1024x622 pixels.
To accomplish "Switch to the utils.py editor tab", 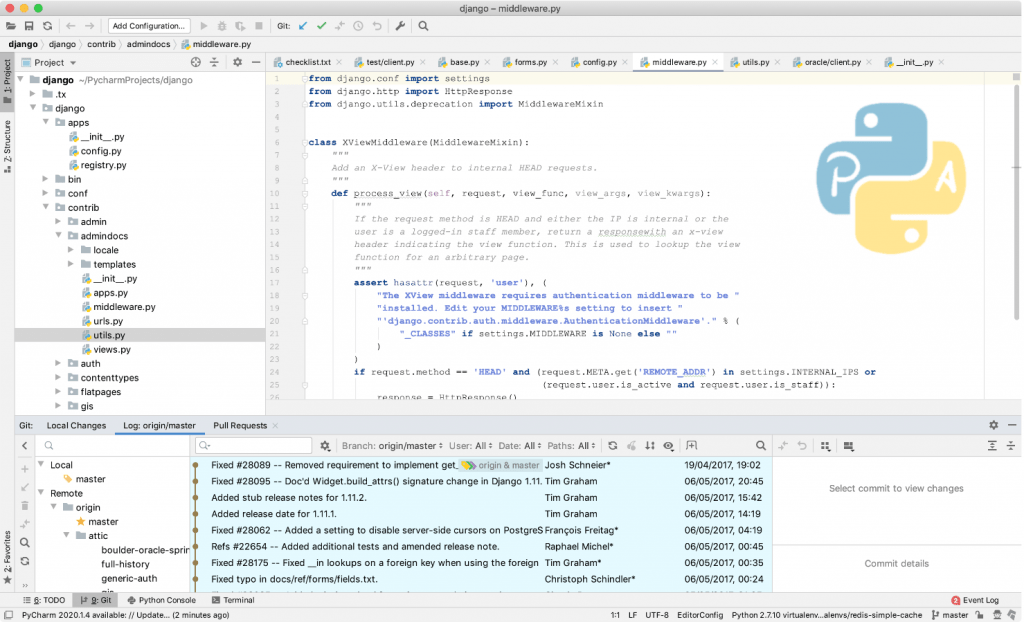I will pos(757,61).
